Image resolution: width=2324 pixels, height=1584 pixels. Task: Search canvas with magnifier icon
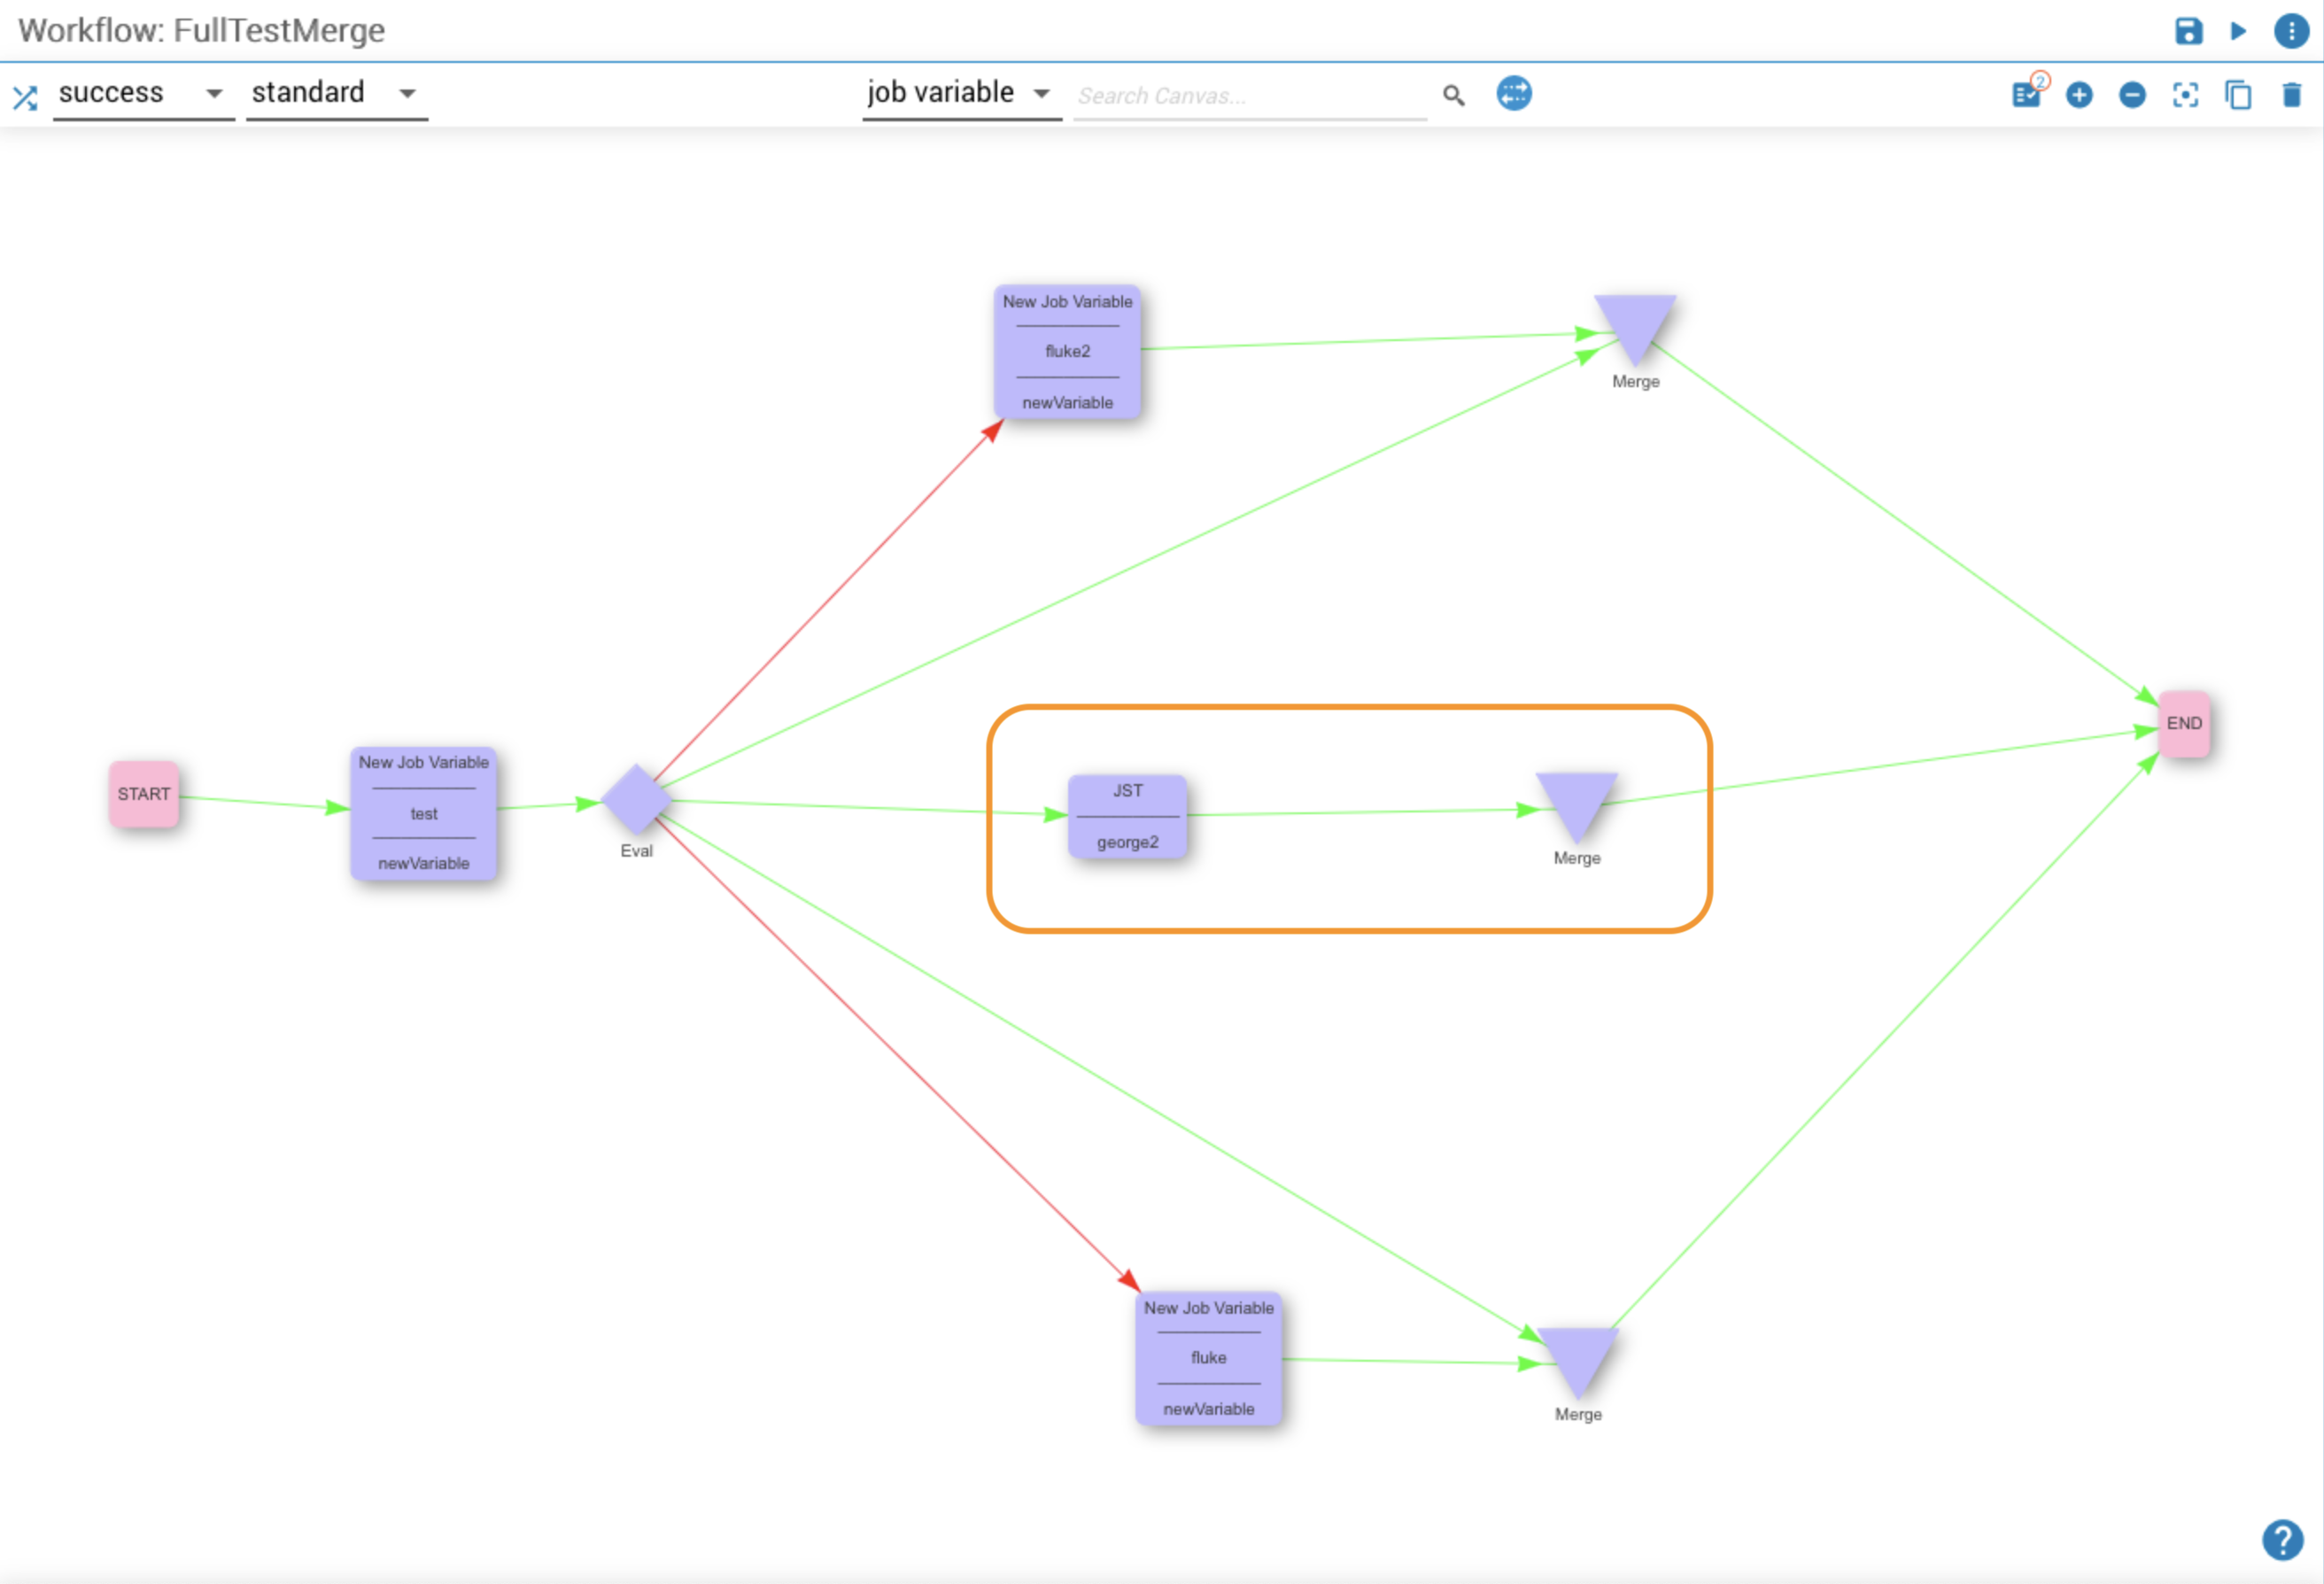[x=1454, y=95]
